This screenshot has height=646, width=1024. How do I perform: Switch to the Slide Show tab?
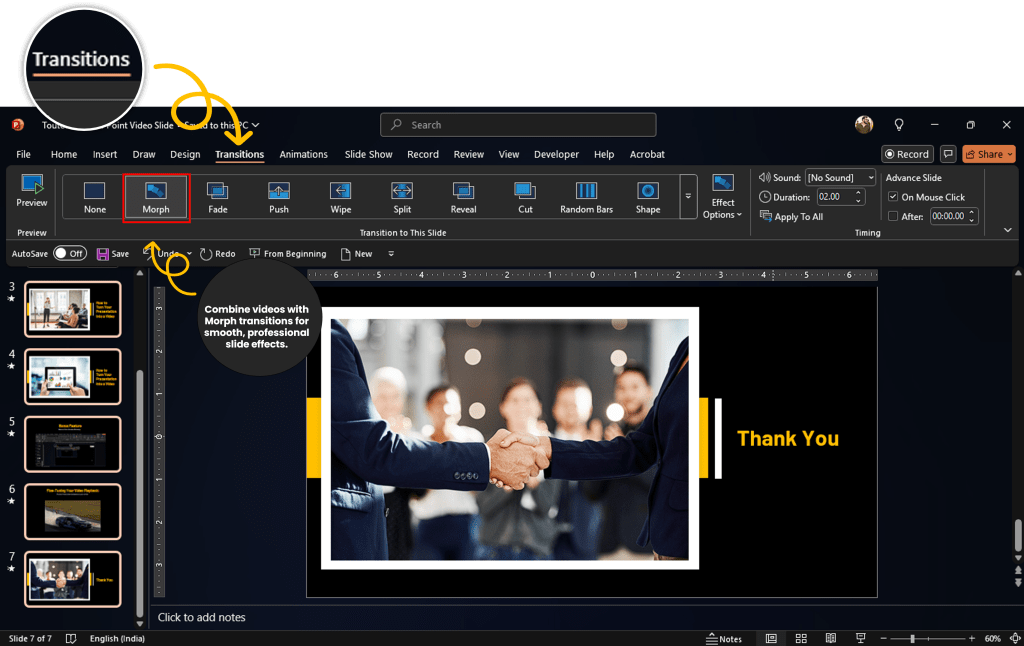tap(368, 155)
